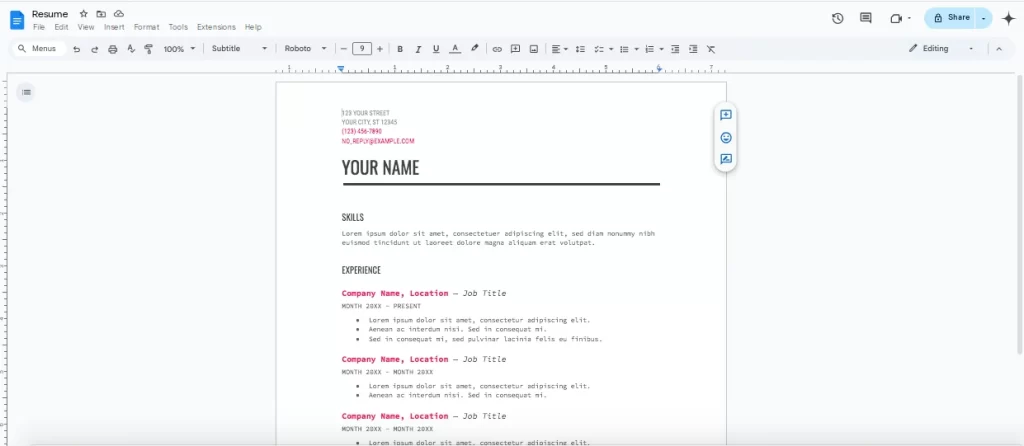Open the Tools menu
1024x446 pixels.
(x=178, y=27)
